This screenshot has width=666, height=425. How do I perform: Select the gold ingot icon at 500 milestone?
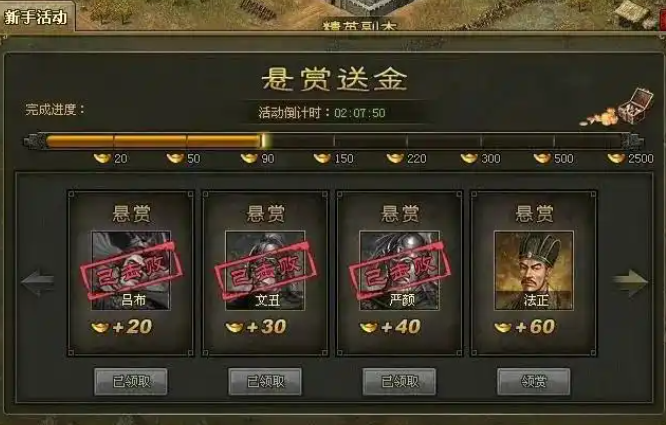click(x=542, y=158)
